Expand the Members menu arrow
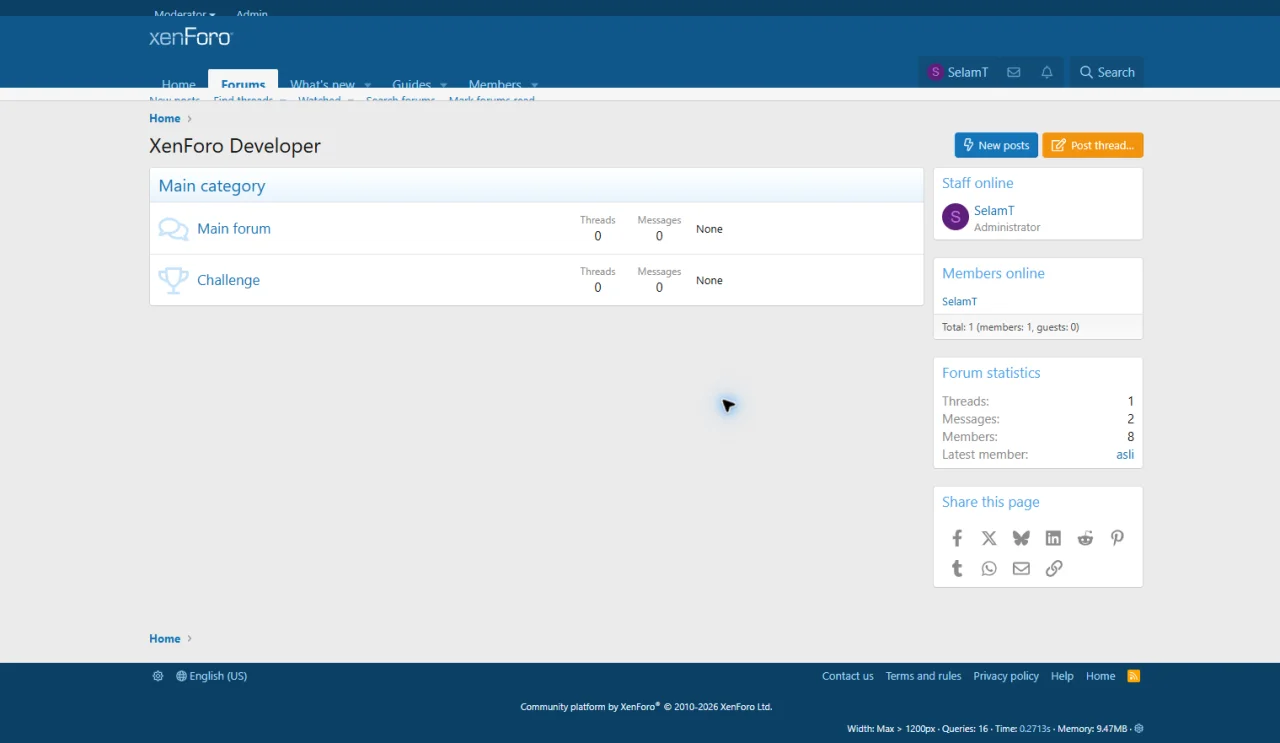Viewport: 1280px width, 743px height. click(534, 84)
